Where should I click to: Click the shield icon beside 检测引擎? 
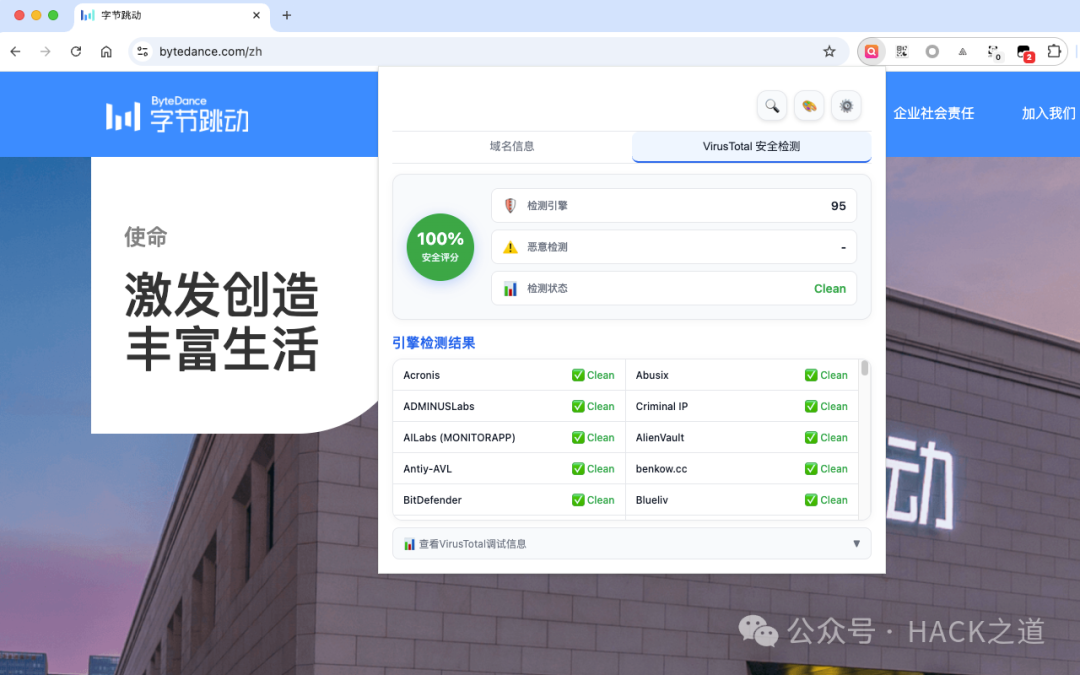pos(509,205)
